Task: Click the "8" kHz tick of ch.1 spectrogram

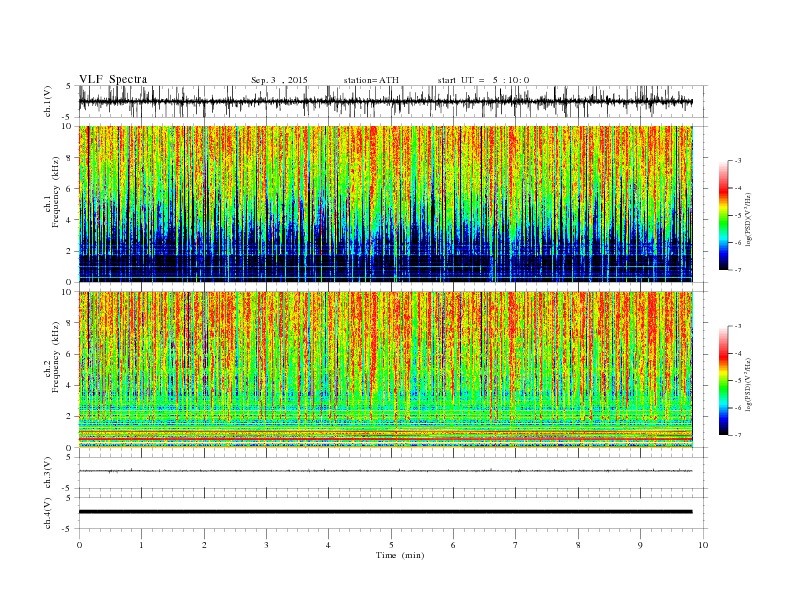Action: (69, 158)
